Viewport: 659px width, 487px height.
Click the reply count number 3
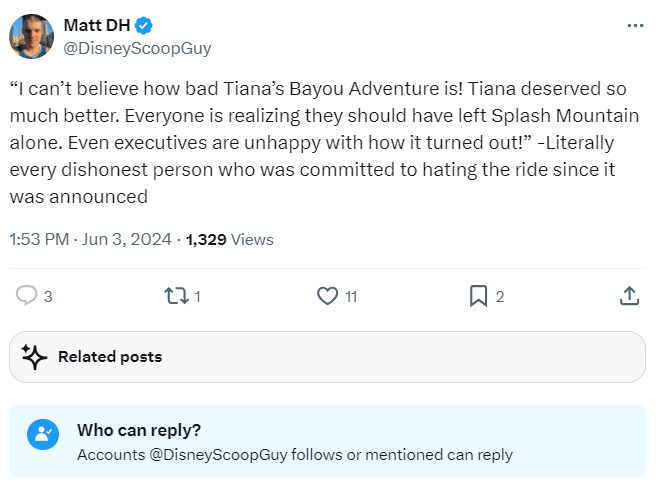tap(49, 296)
